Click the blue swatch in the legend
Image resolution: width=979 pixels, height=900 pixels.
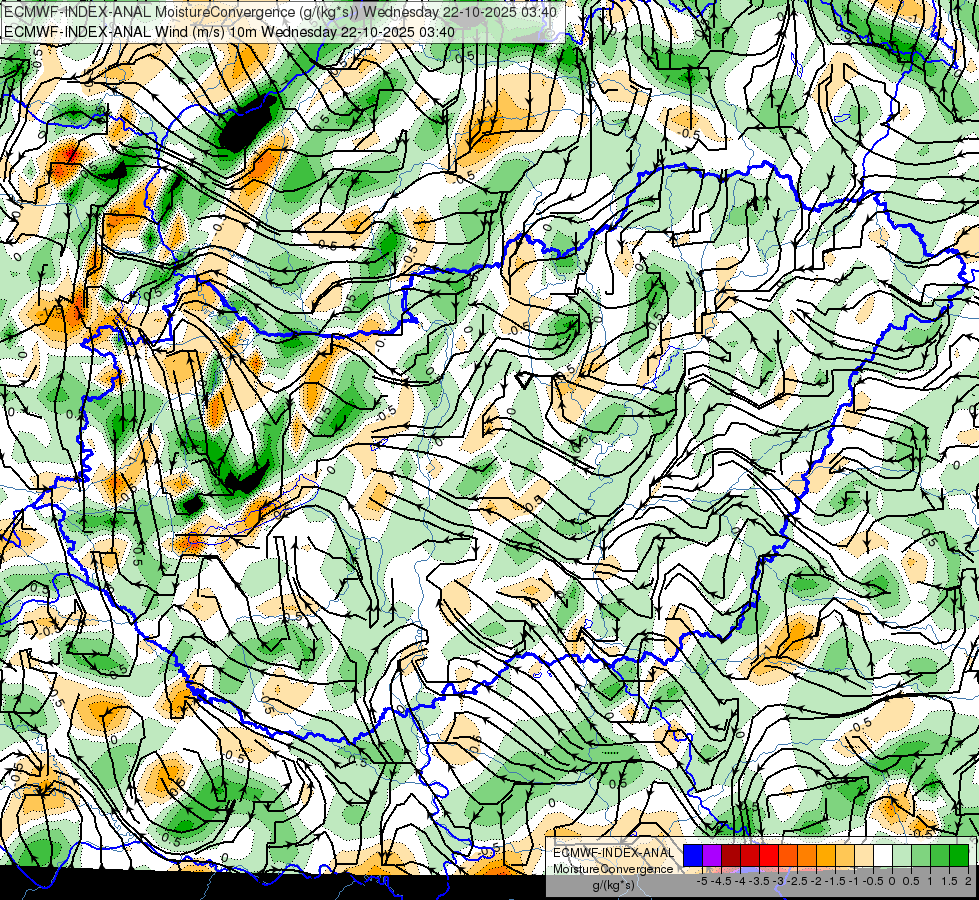693,855
